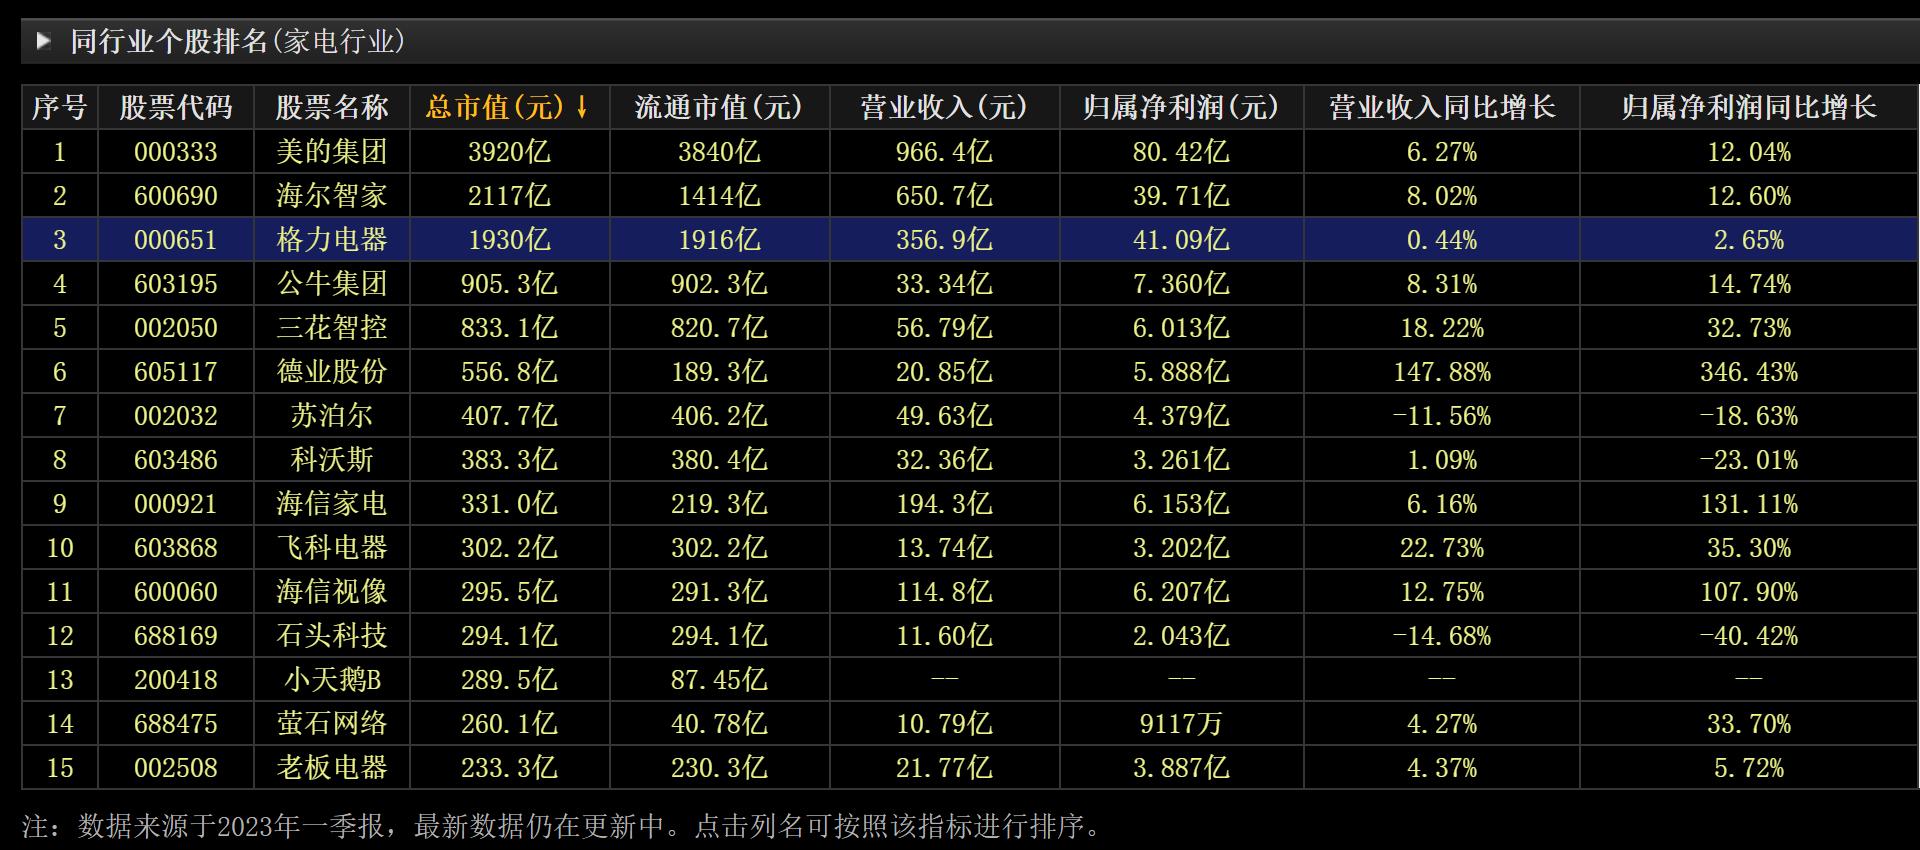The width and height of the screenshot is (1920, 850).
Task: Click stock code 200418
Action: point(176,680)
